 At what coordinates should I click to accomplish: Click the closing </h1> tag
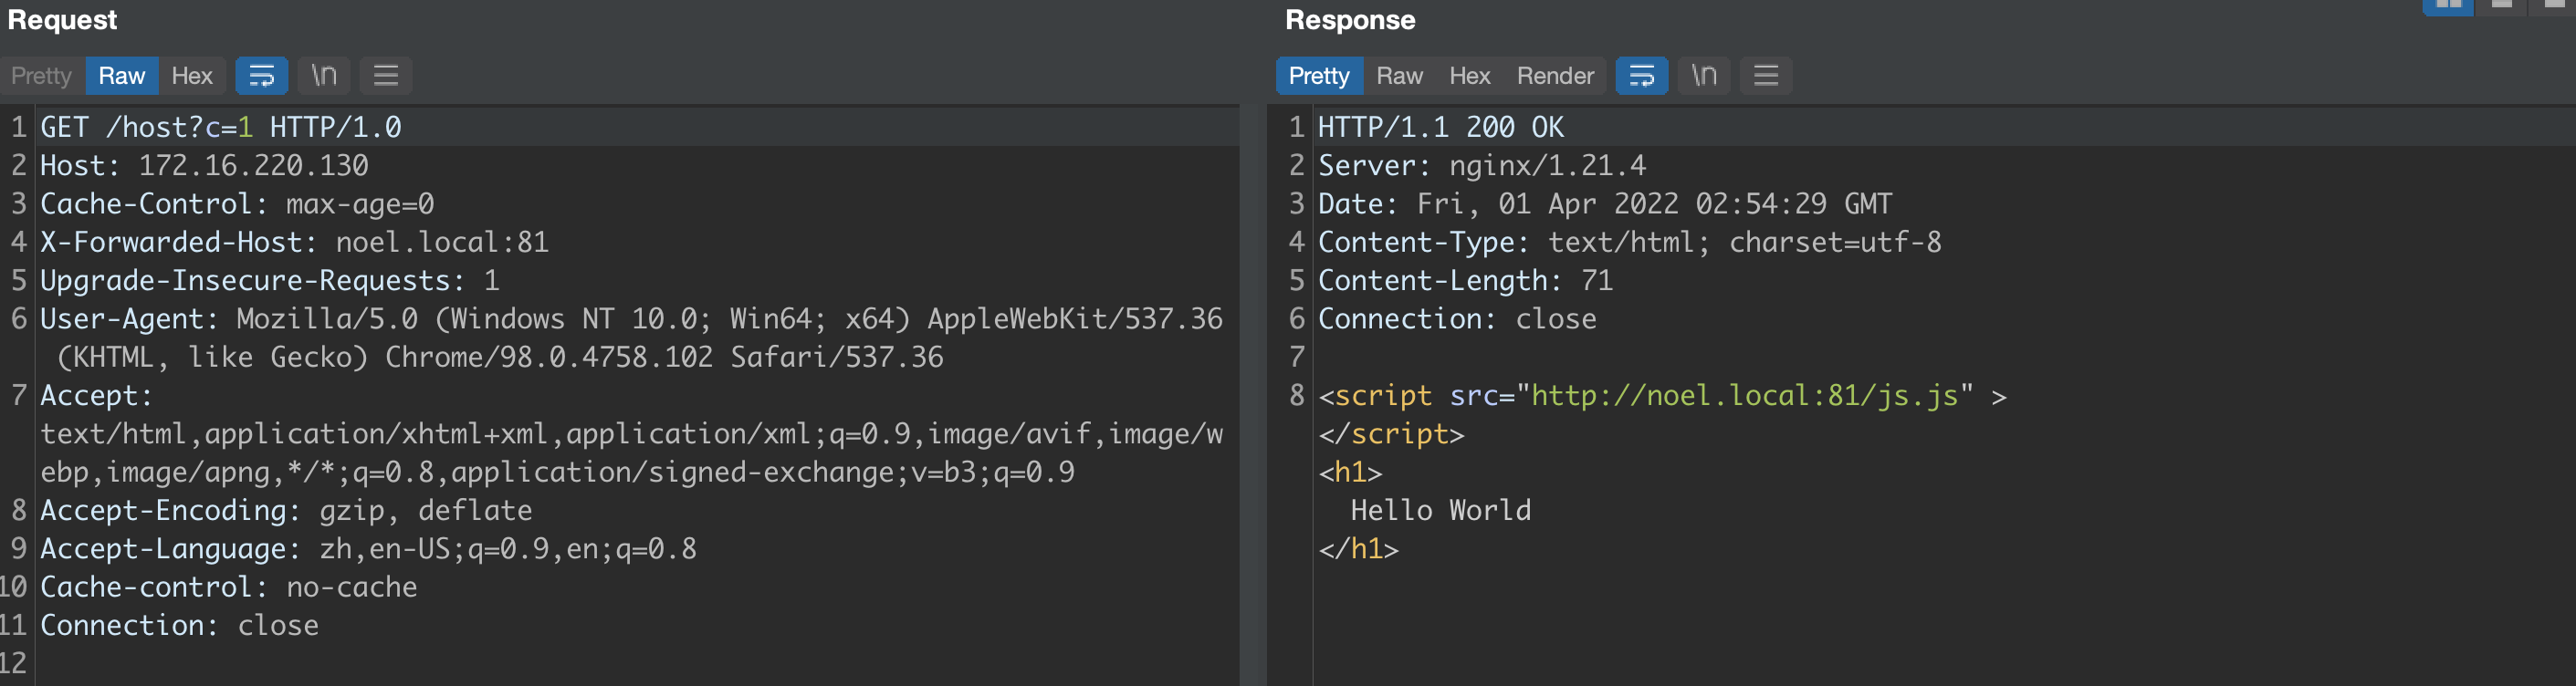tap(1359, 549)
